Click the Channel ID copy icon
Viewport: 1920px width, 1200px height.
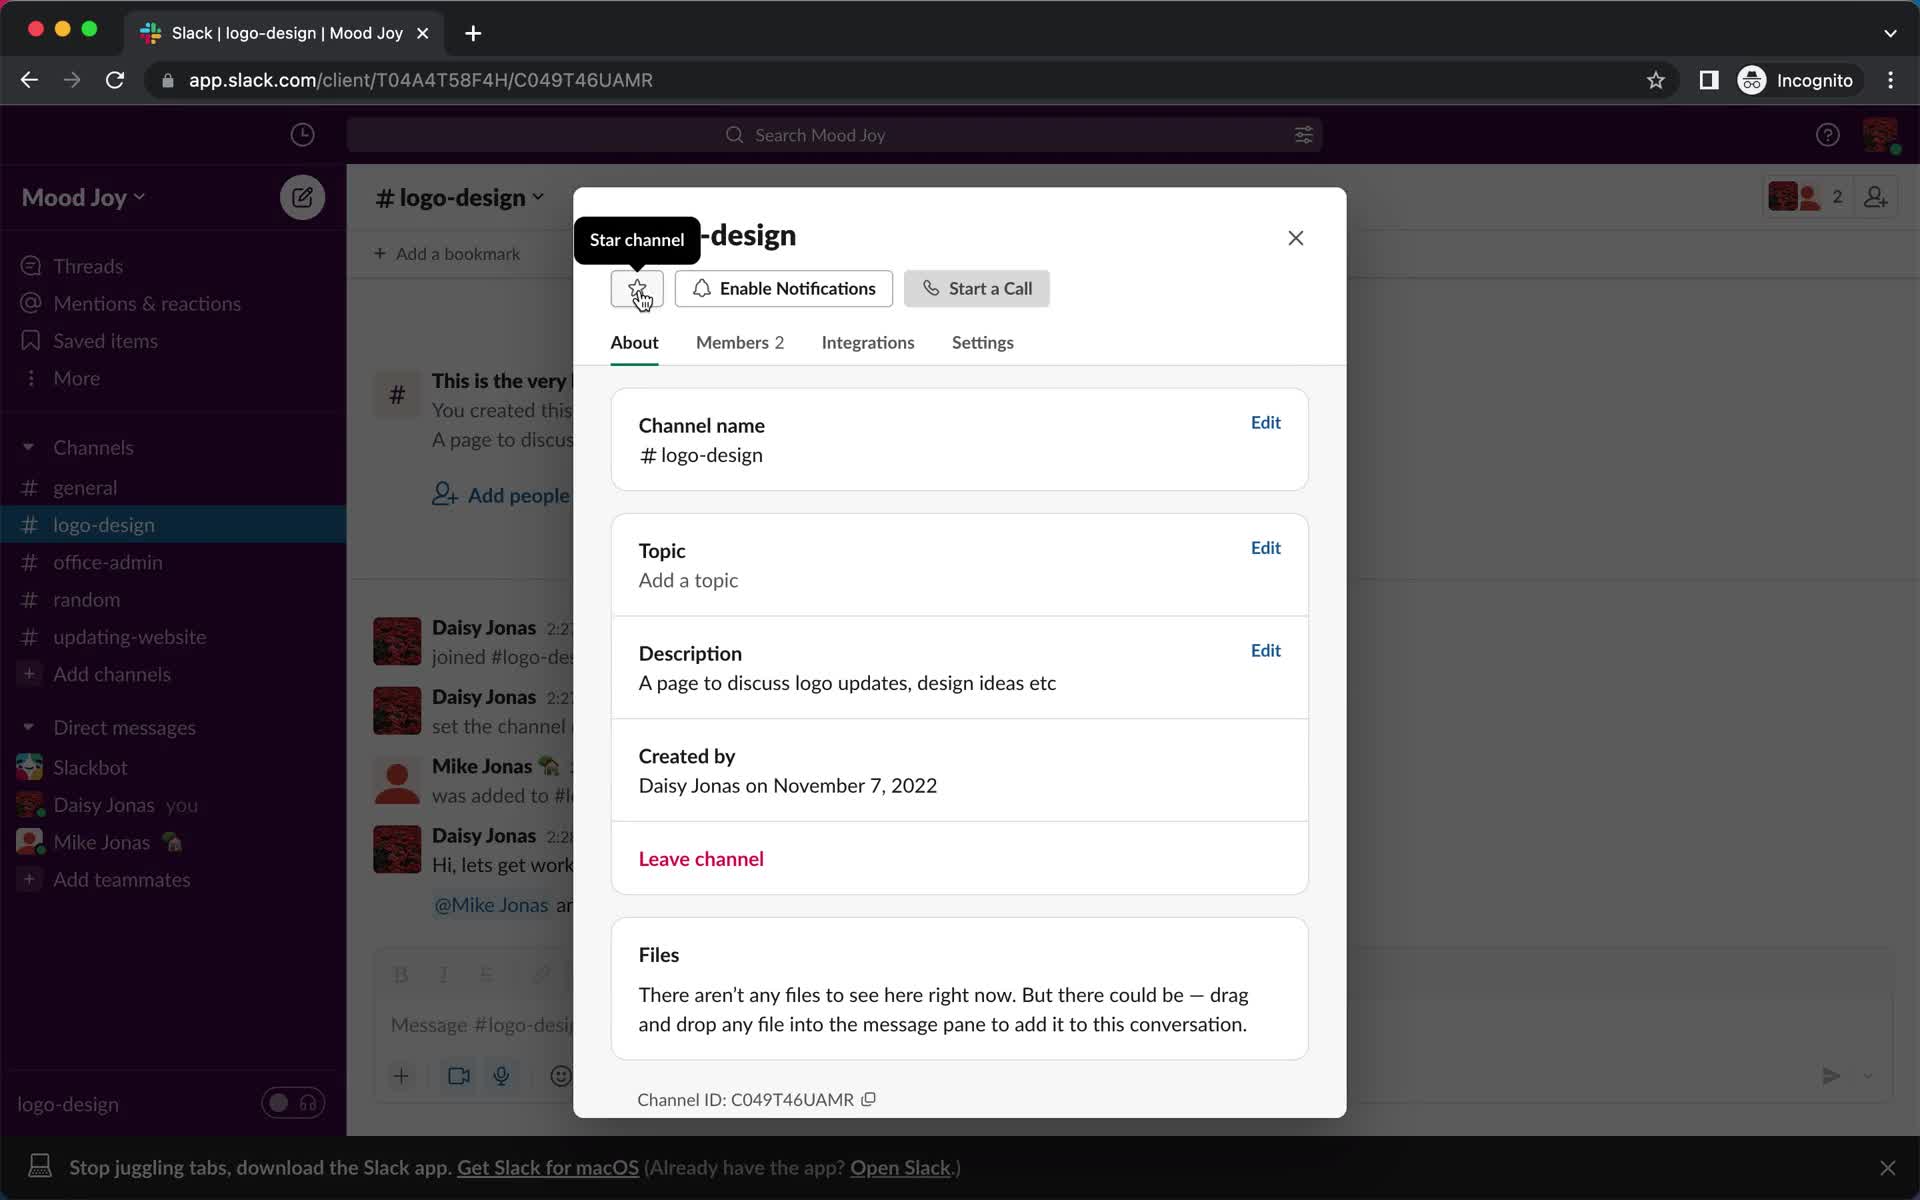click(868, 1099)
